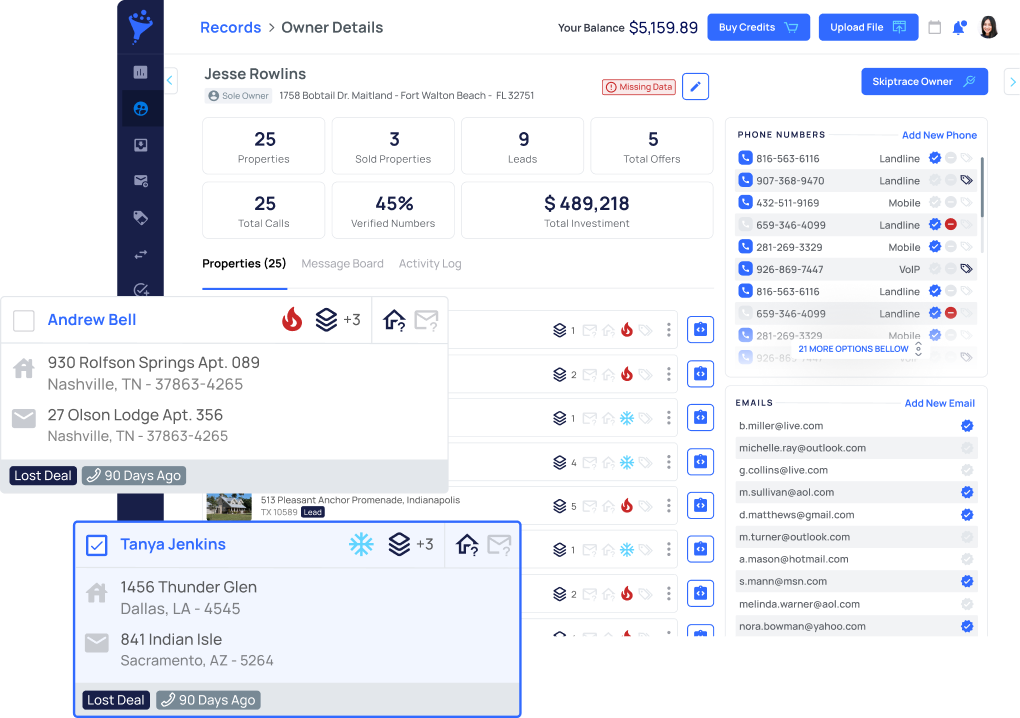This screenshot has height=718, width=1020.
Task: Switch to the Properties (25) tab
Action: (x=244, y=263)
